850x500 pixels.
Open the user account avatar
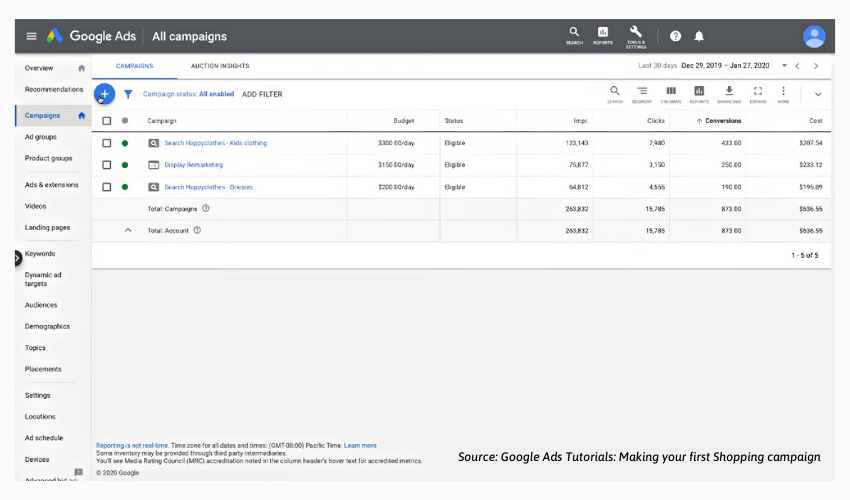click(x=814, y=36)
